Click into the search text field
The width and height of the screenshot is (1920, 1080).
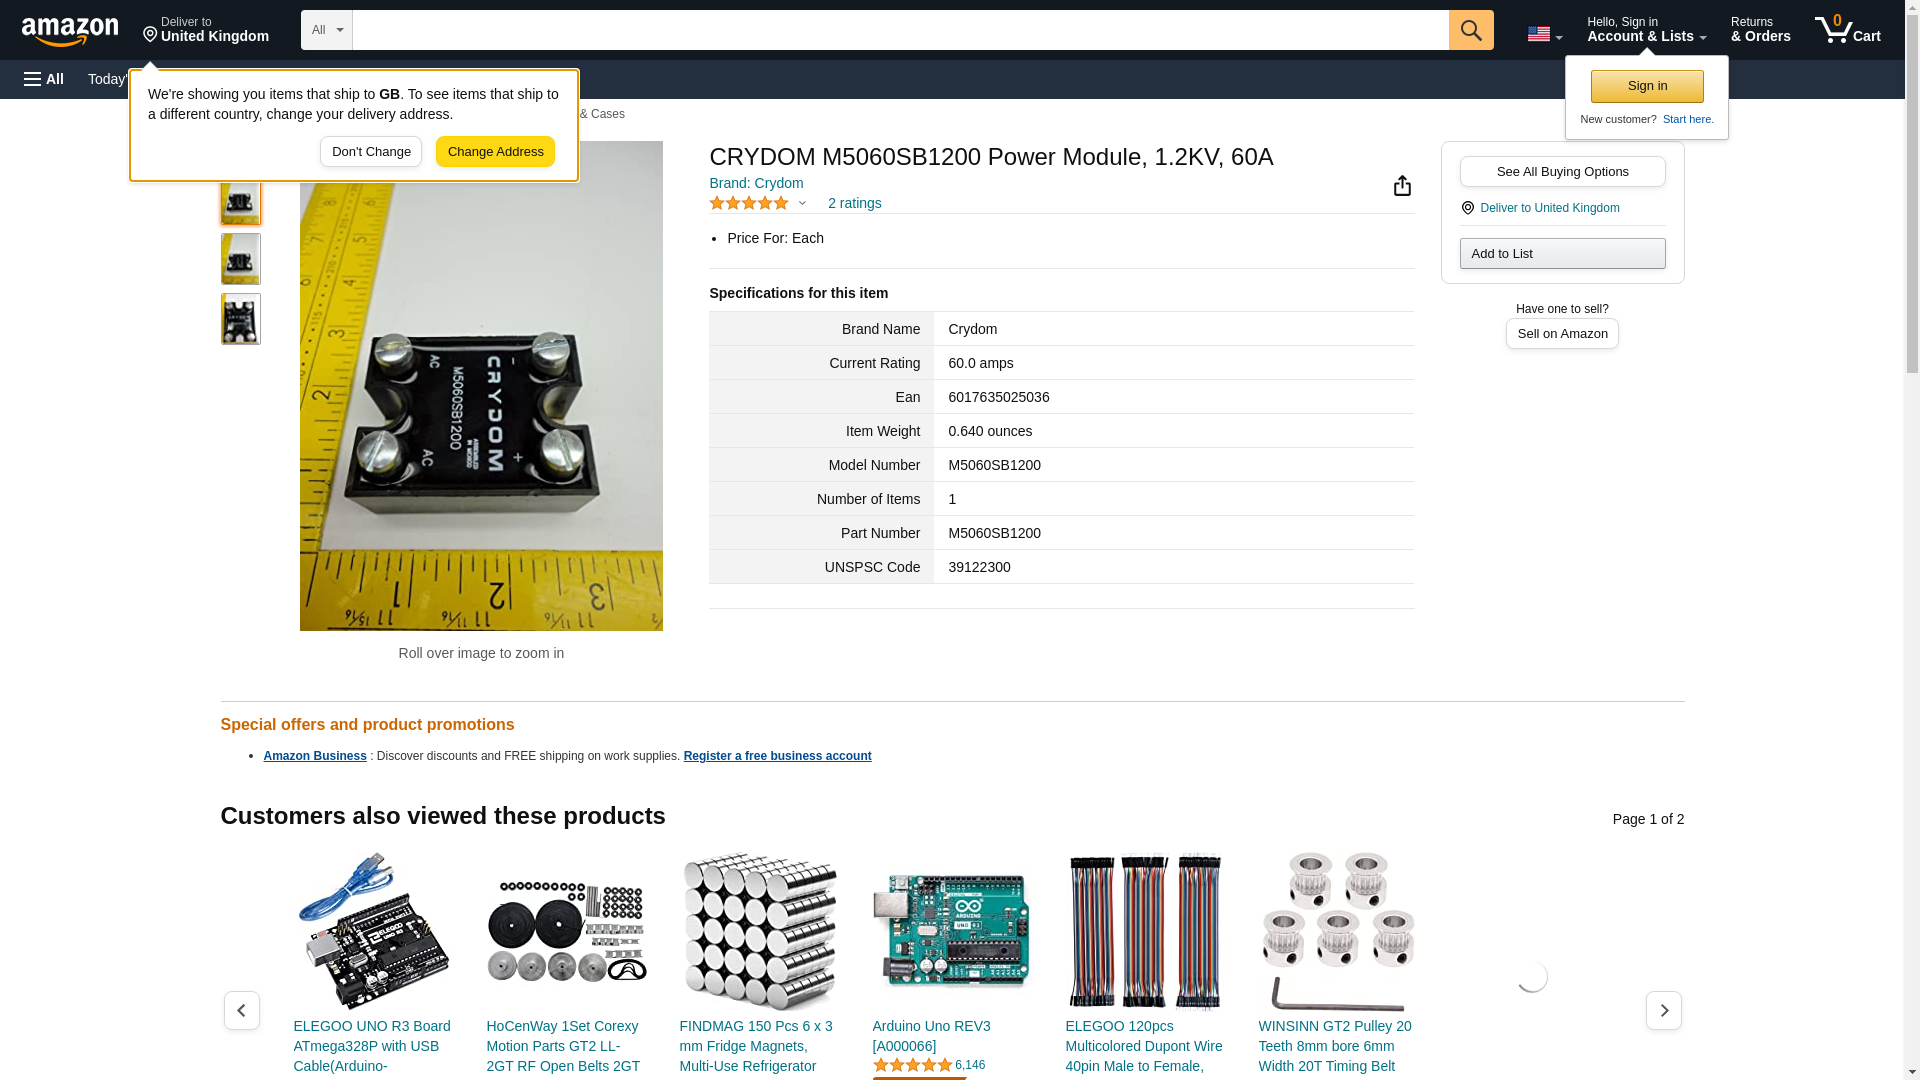pos(900,30)
